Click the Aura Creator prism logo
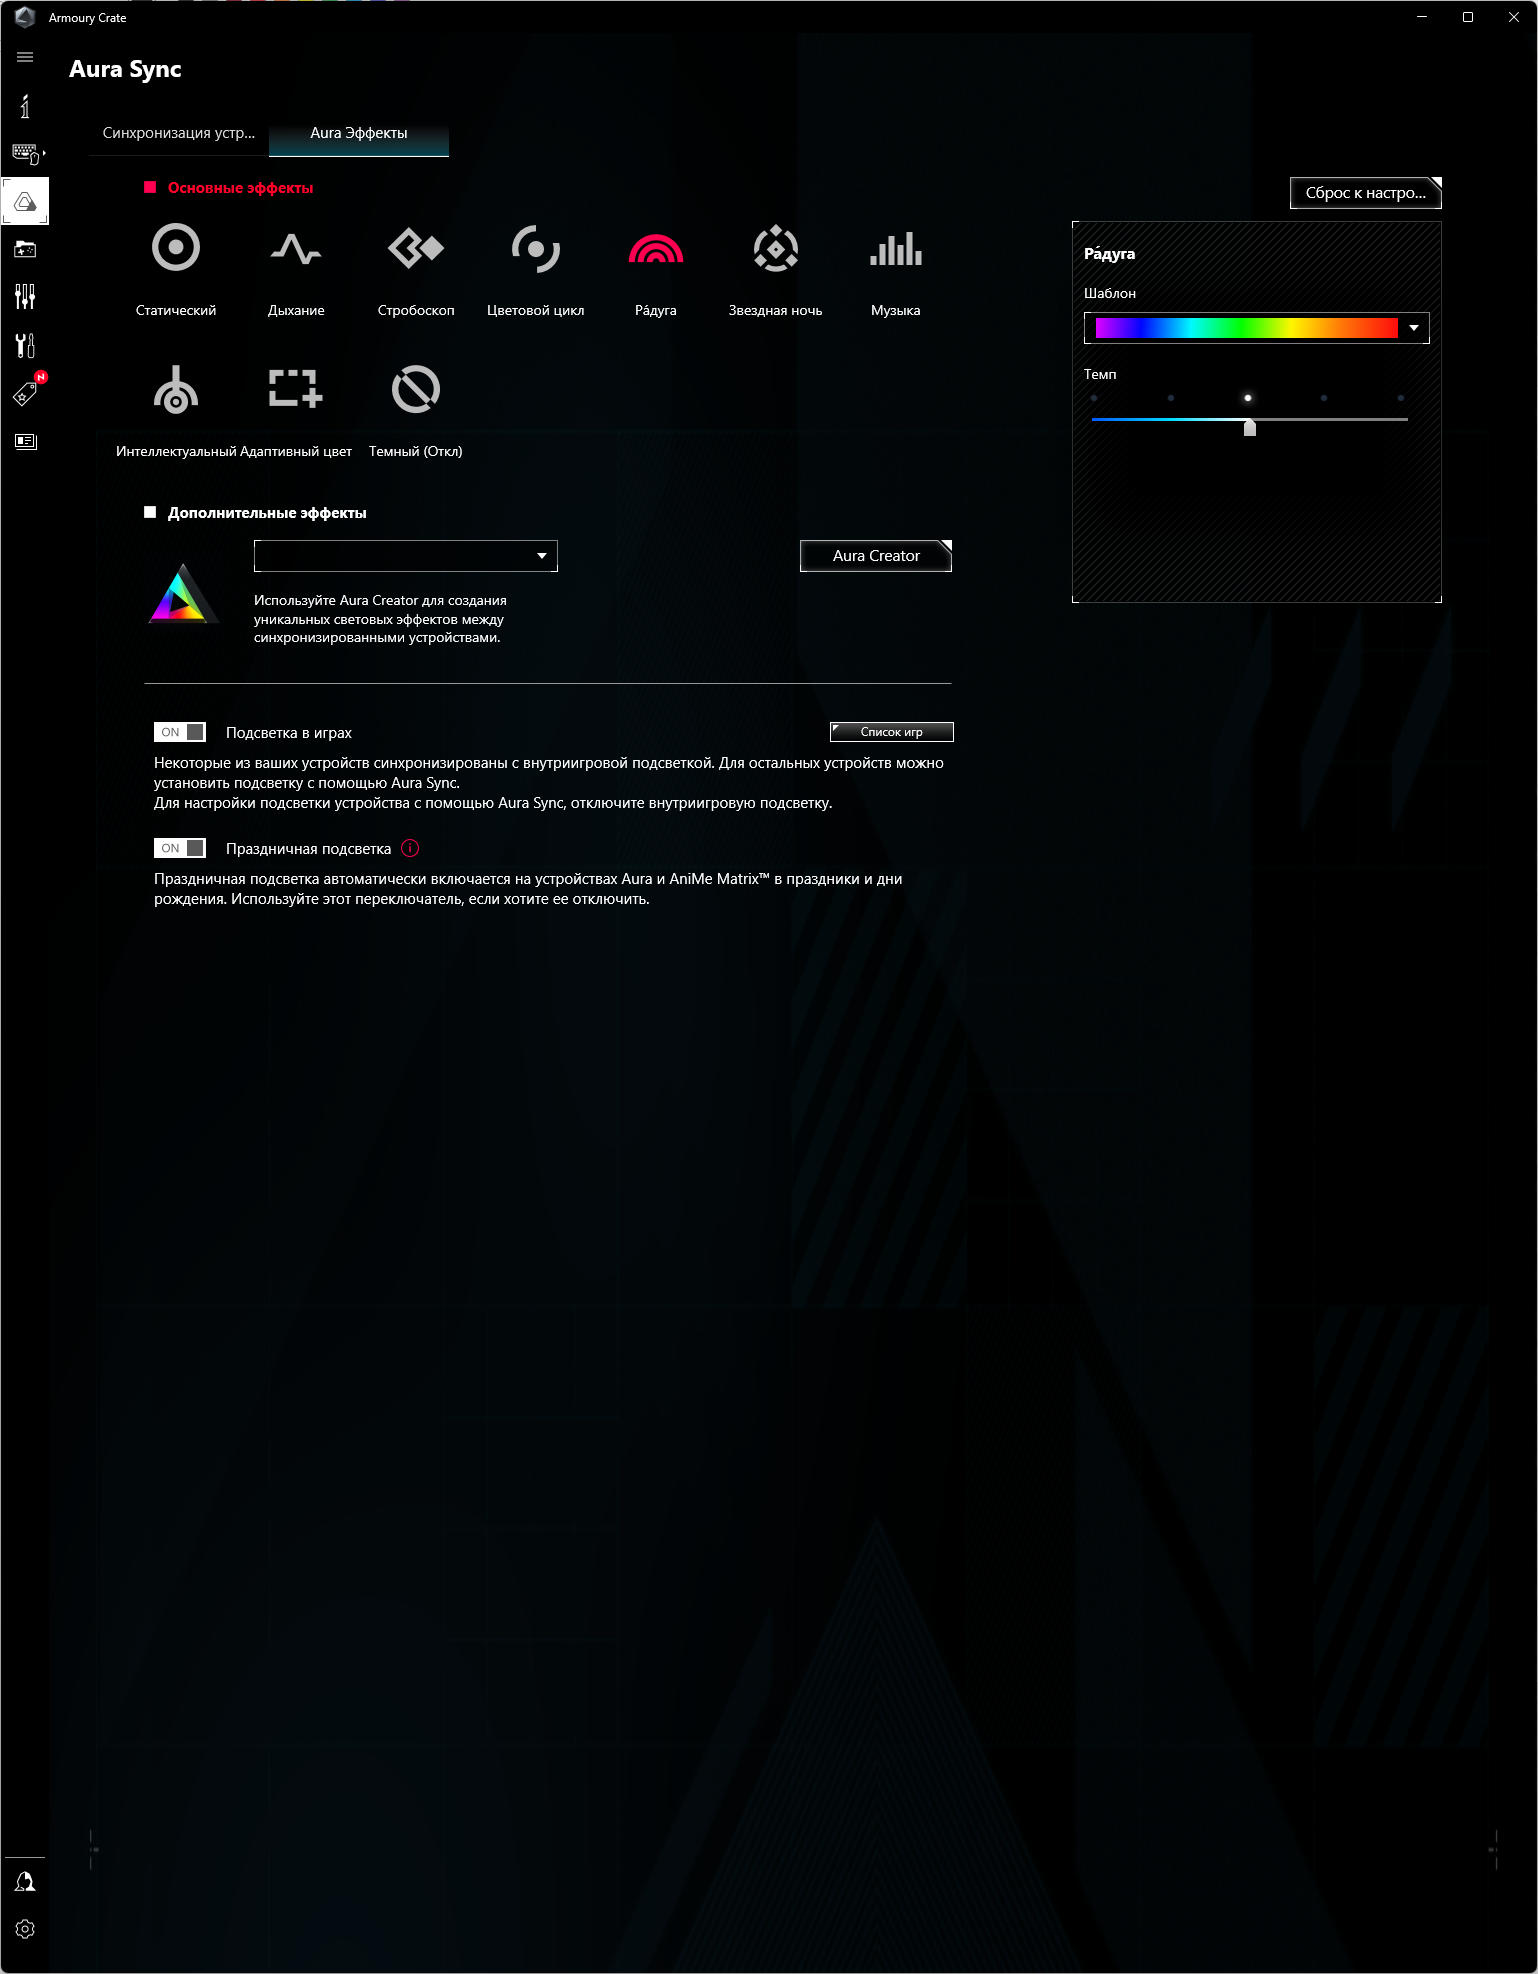The height and width of the screenshot is (1974, 1538). [x=182, y=594]
